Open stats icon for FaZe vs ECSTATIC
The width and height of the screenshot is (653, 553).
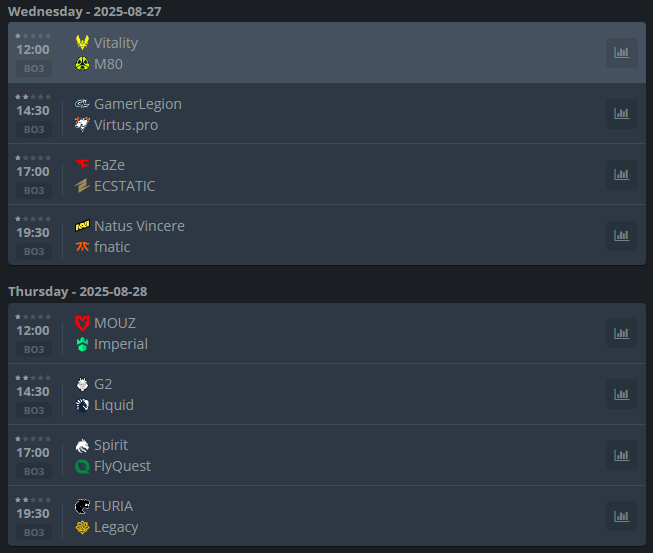click(621, 175)
